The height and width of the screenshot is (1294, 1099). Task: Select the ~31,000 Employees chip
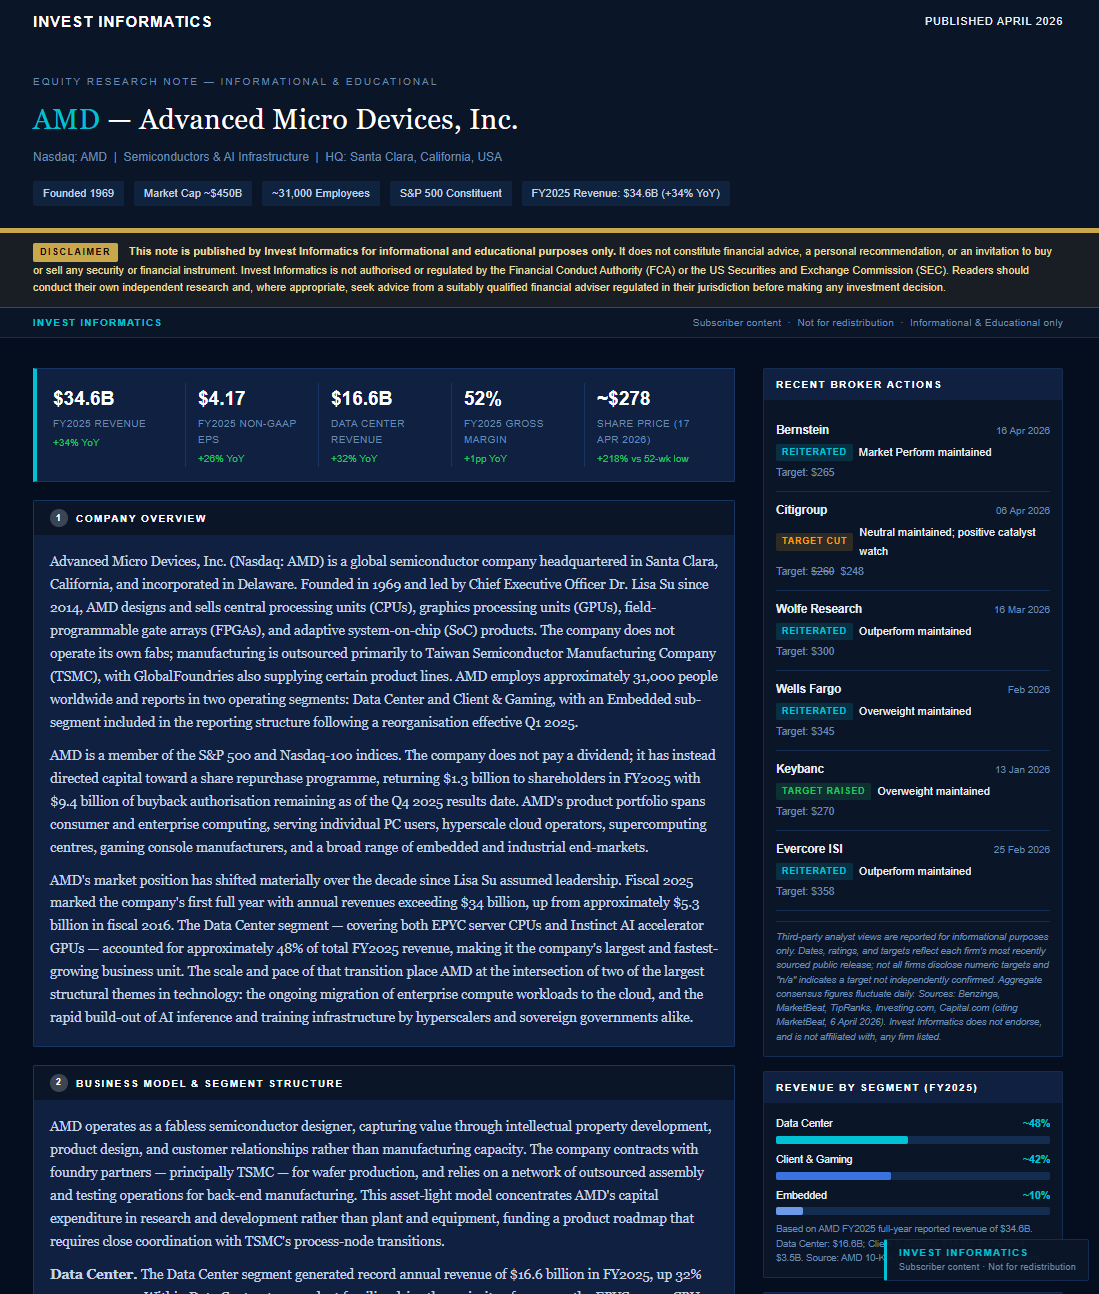click(x=321, y=193)
